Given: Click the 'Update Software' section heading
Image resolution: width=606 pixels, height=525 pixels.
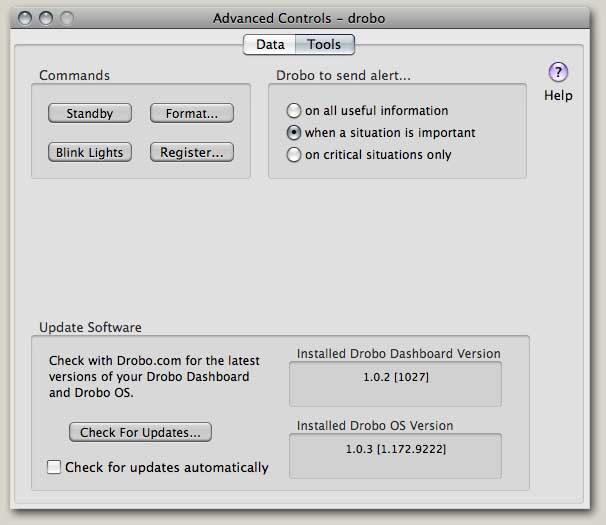Looking at the screenshot, I should (90, 327).
